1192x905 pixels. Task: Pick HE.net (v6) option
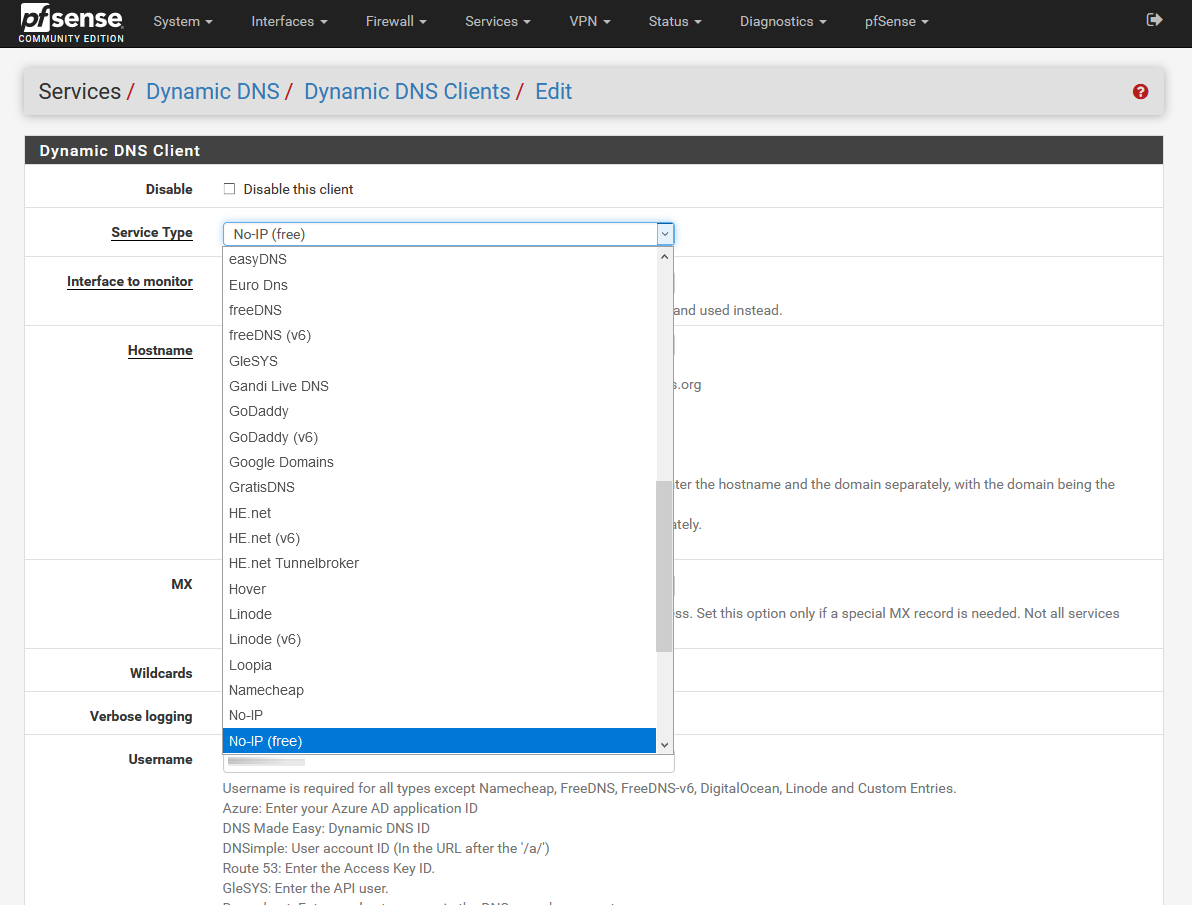[439, 538]
